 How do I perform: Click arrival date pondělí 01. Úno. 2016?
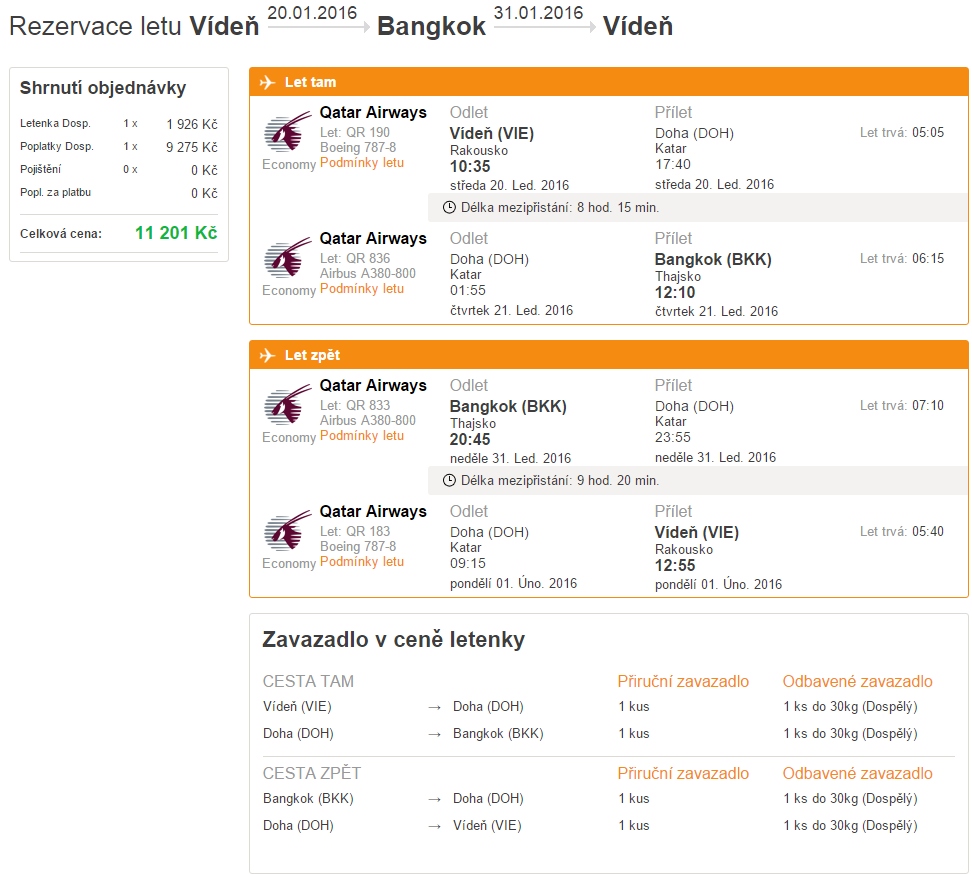pyautogui.click(x=718, y=585)
